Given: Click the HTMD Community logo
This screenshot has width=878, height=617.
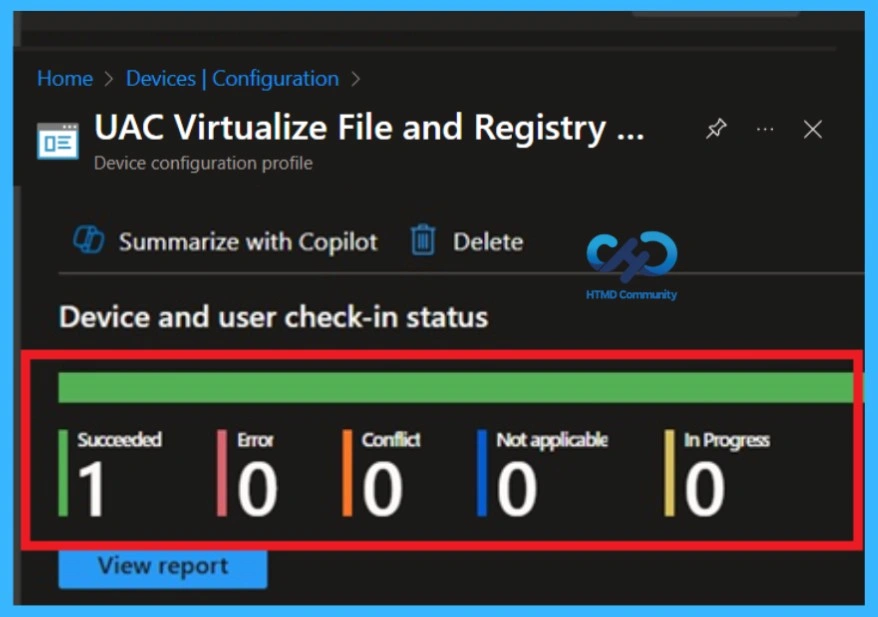Looking at the screenshot, I should point(630,260).
